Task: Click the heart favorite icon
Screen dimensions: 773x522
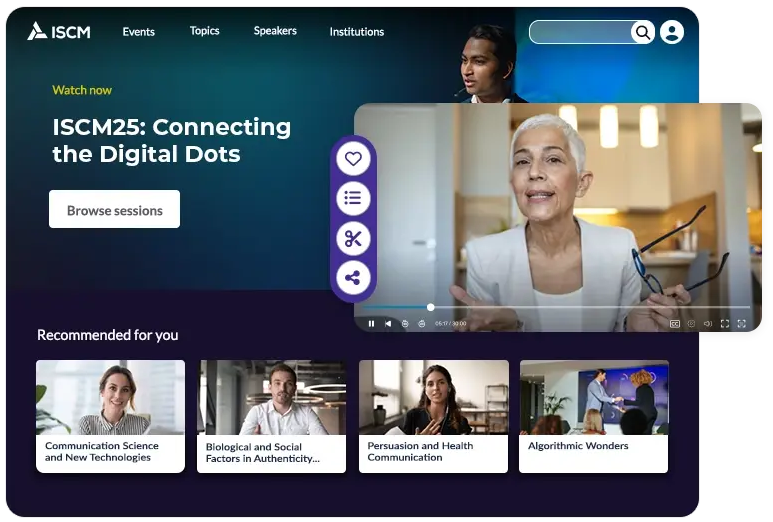Action: coord(353,158)
